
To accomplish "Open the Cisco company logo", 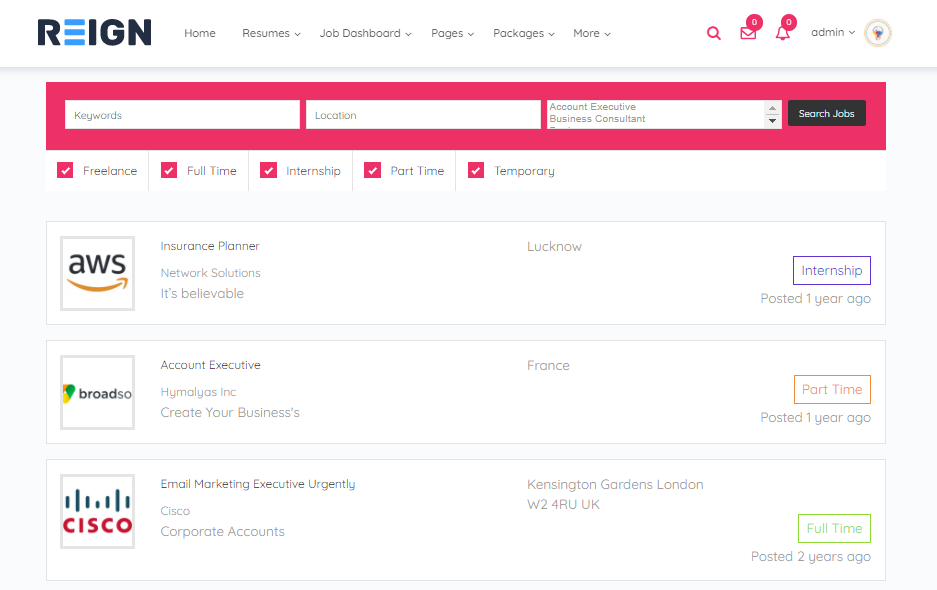I will (x=97, y=511).
